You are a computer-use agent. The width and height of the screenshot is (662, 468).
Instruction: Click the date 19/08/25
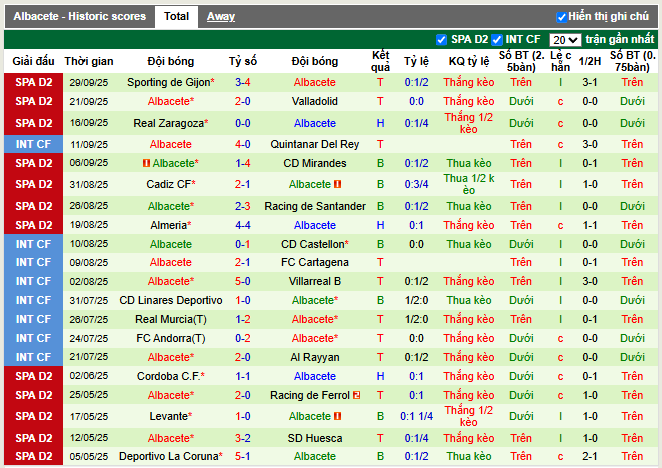[x=89, y=225]
